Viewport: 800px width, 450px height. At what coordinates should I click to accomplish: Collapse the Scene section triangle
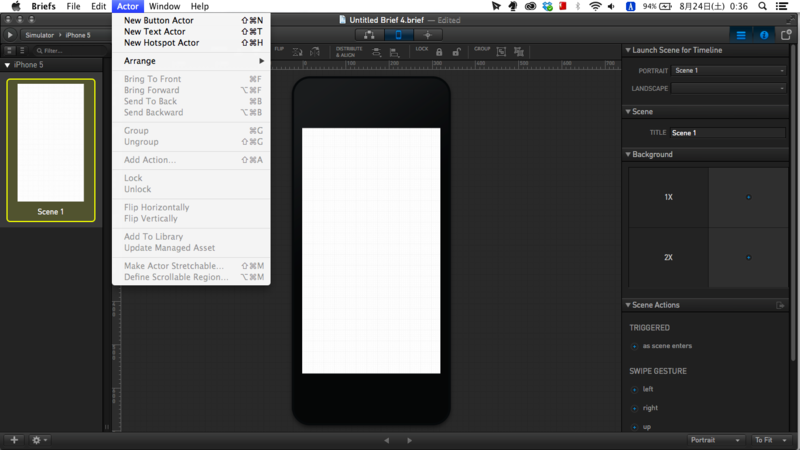pyautogui.click(x=628, y=111)
